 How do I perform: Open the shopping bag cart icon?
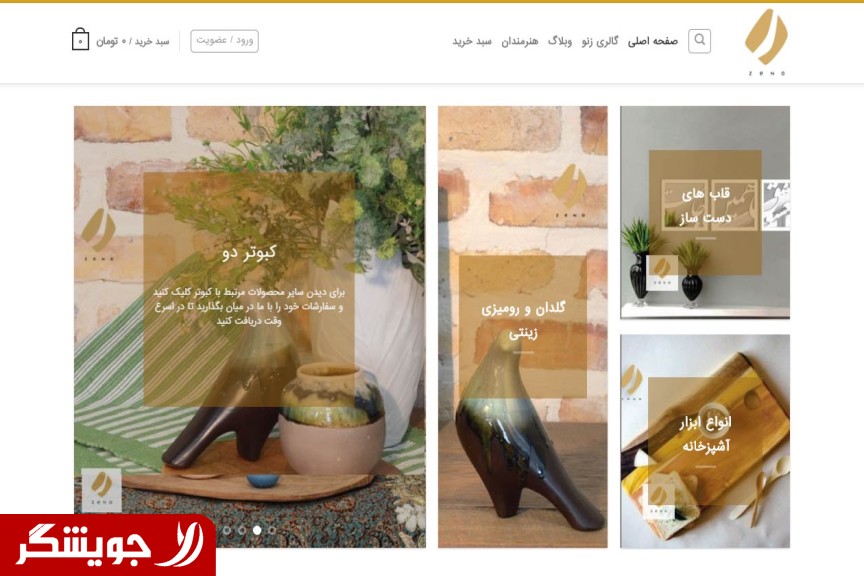[80, 40]
